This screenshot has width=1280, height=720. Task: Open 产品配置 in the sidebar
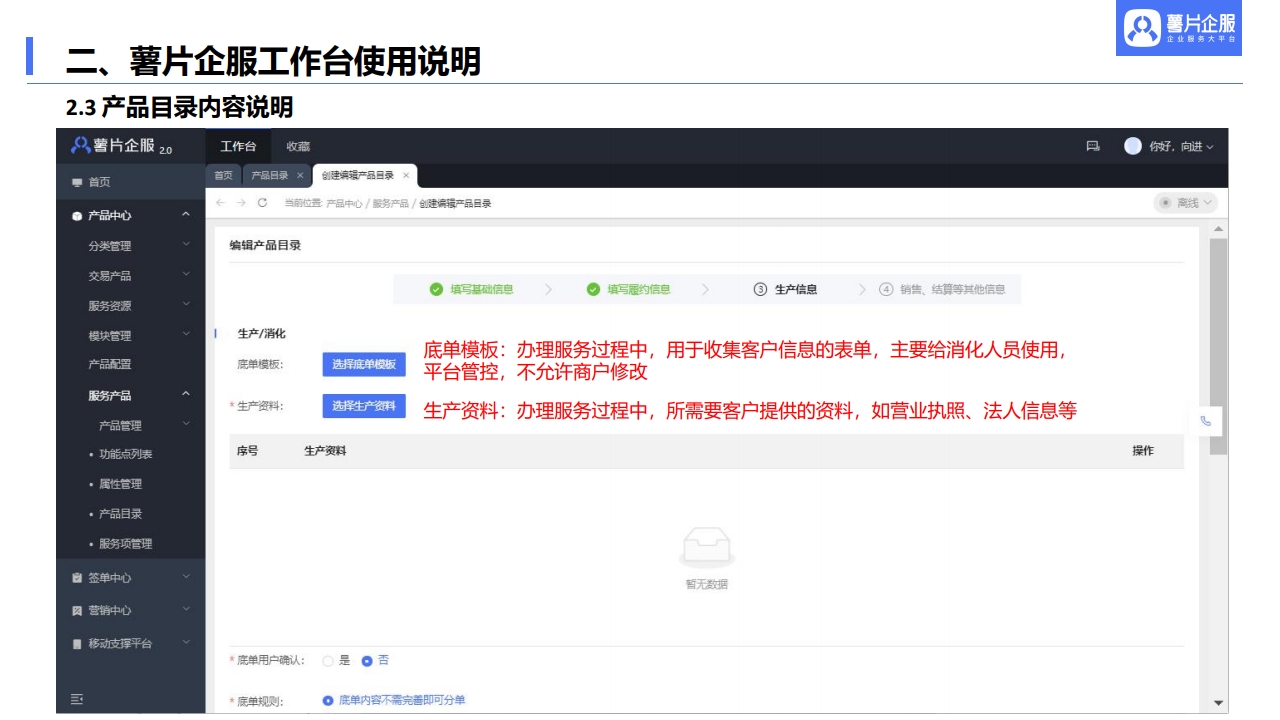click(x=110, y=365)
